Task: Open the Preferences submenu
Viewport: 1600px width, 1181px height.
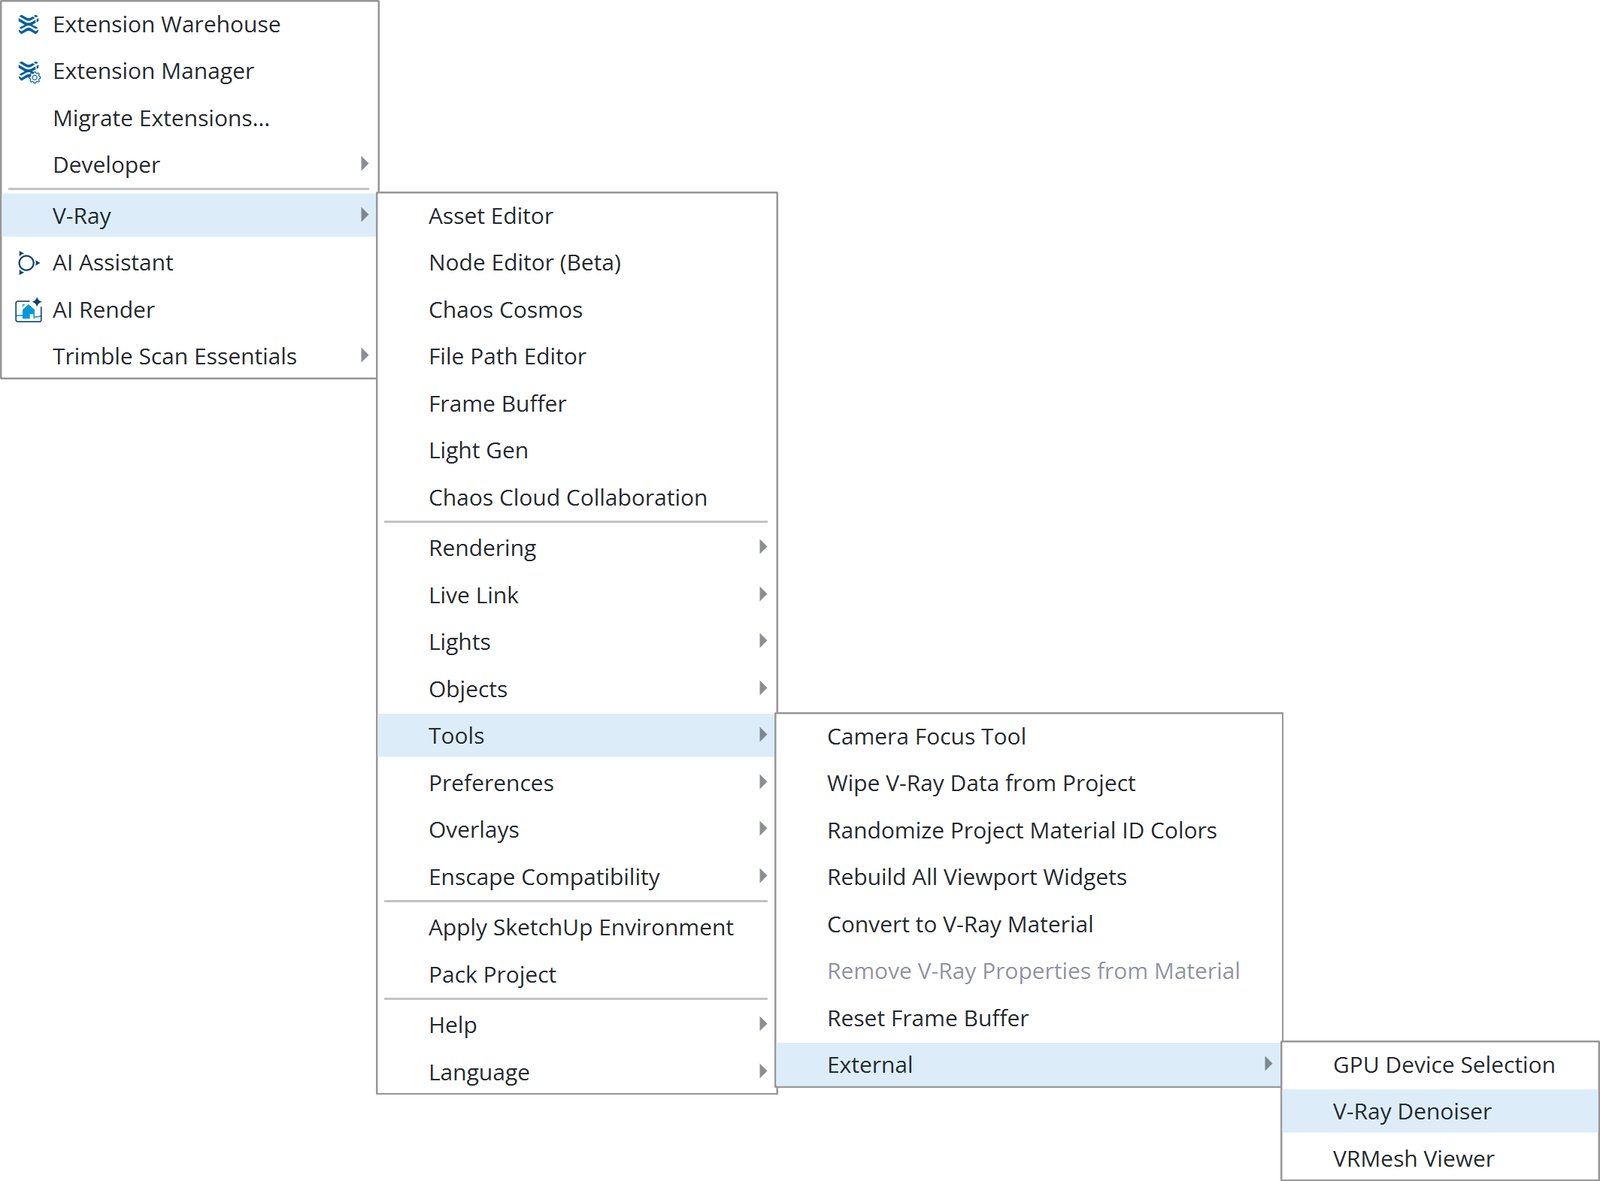Action: click(x=577, y=783)
